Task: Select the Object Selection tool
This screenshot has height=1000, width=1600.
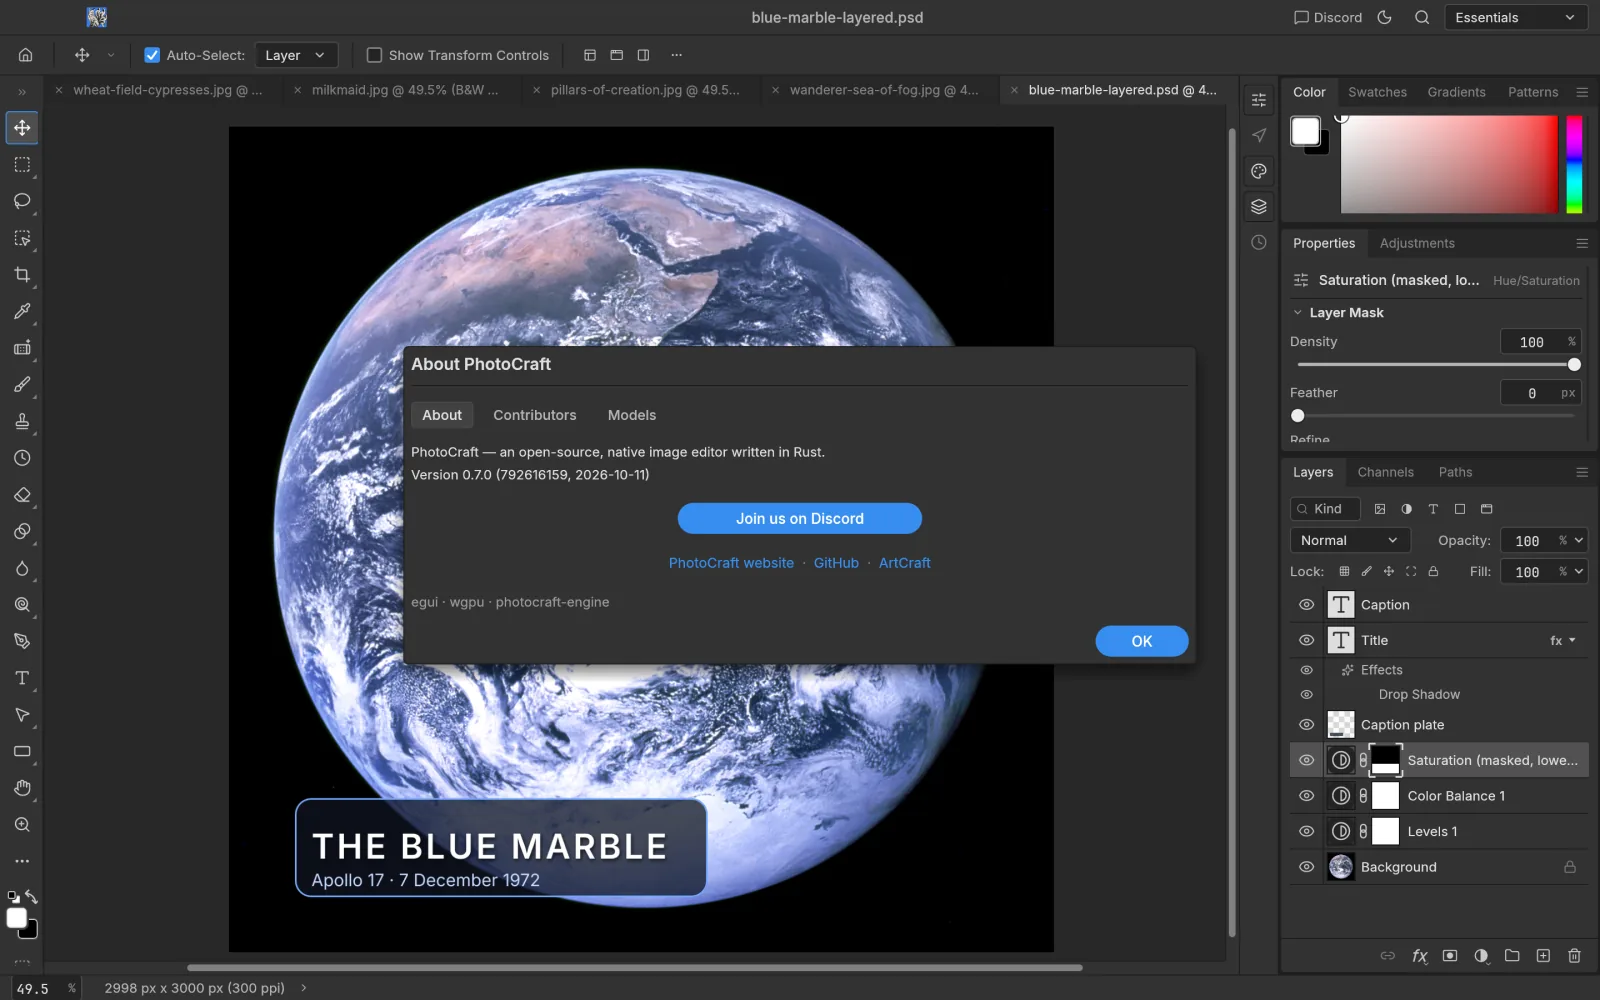Action: pos(22,238)
